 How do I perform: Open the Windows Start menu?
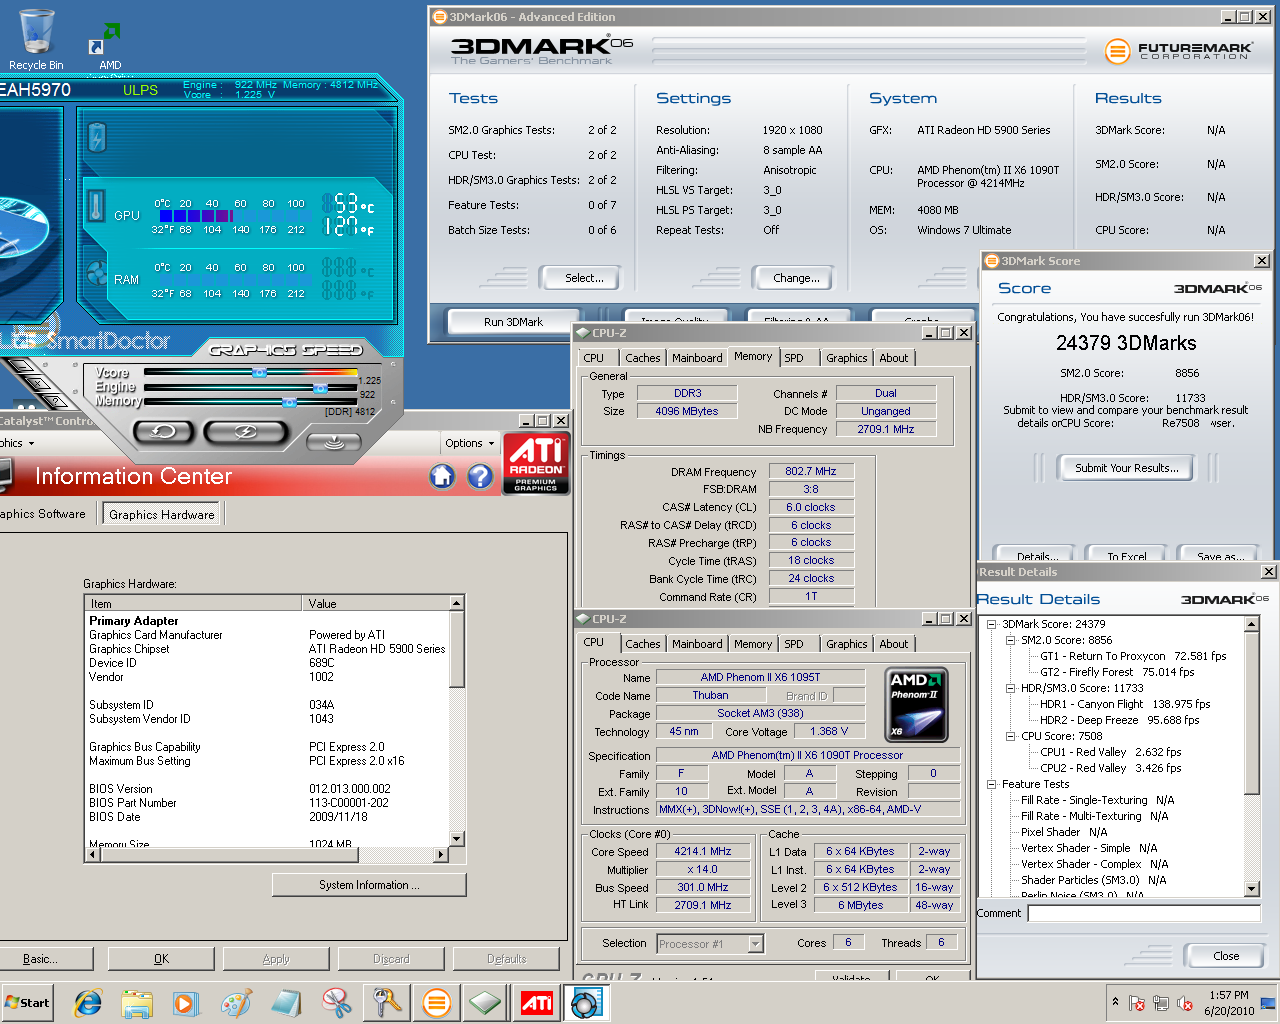pos(27,1002)
